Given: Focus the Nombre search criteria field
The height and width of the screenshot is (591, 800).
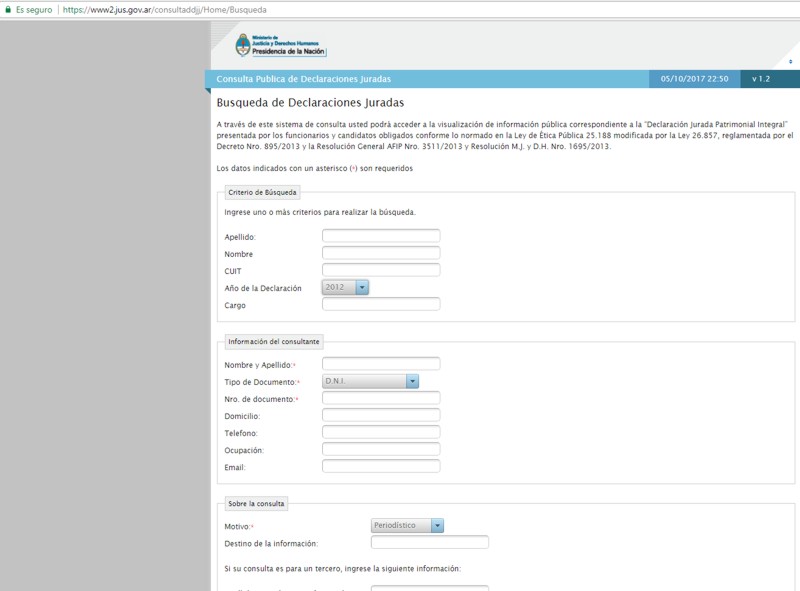Looking at the screenshot, I should pyautogui.click(x=381, y=253).
